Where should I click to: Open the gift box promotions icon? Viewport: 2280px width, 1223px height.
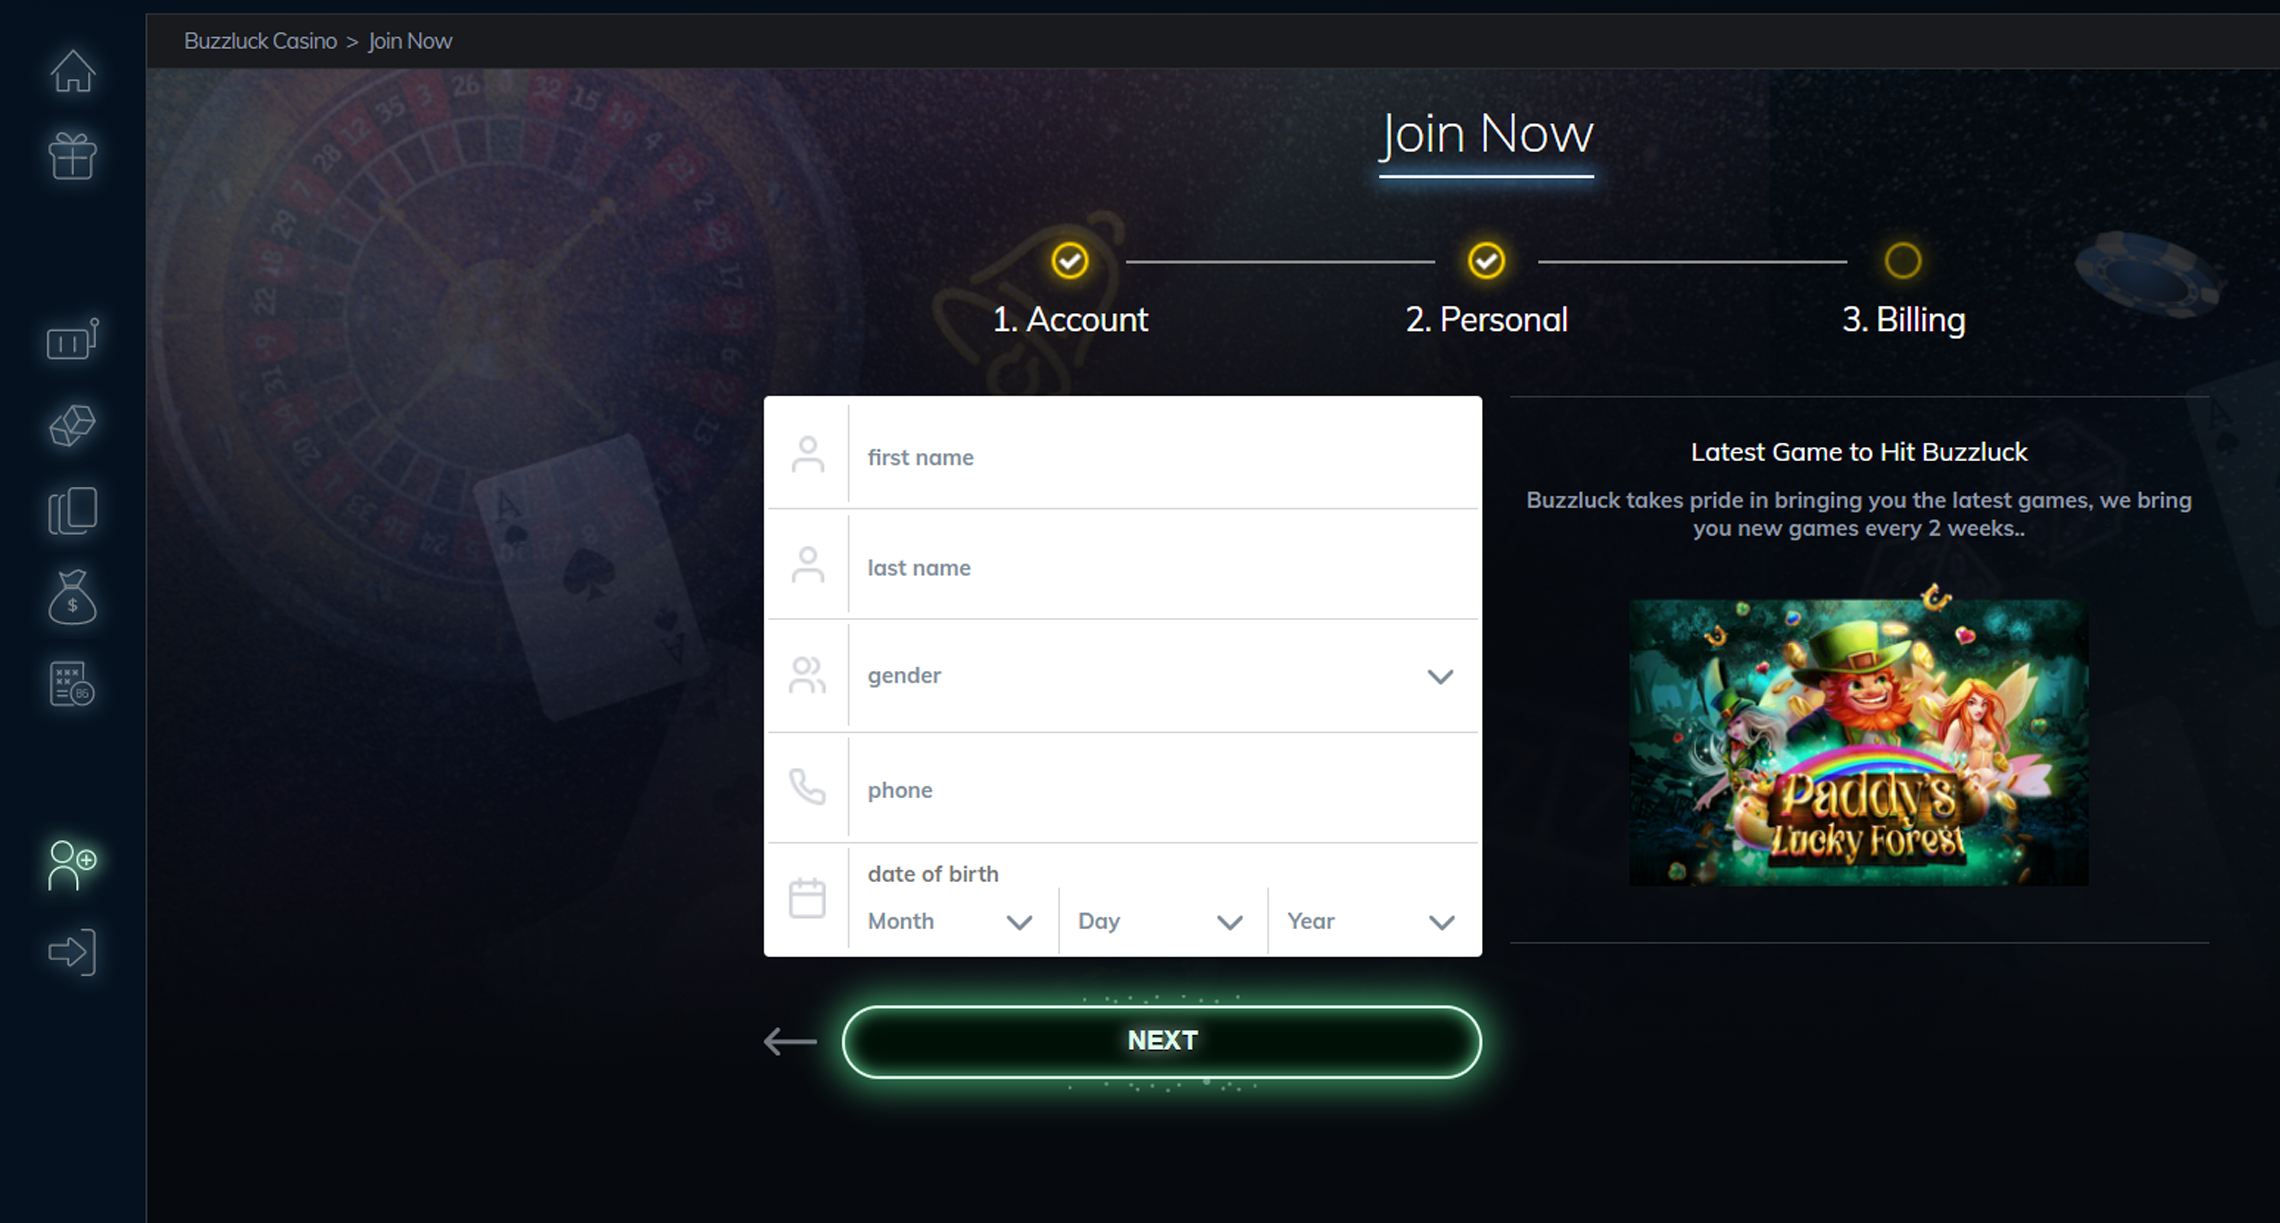pos(72,156)
